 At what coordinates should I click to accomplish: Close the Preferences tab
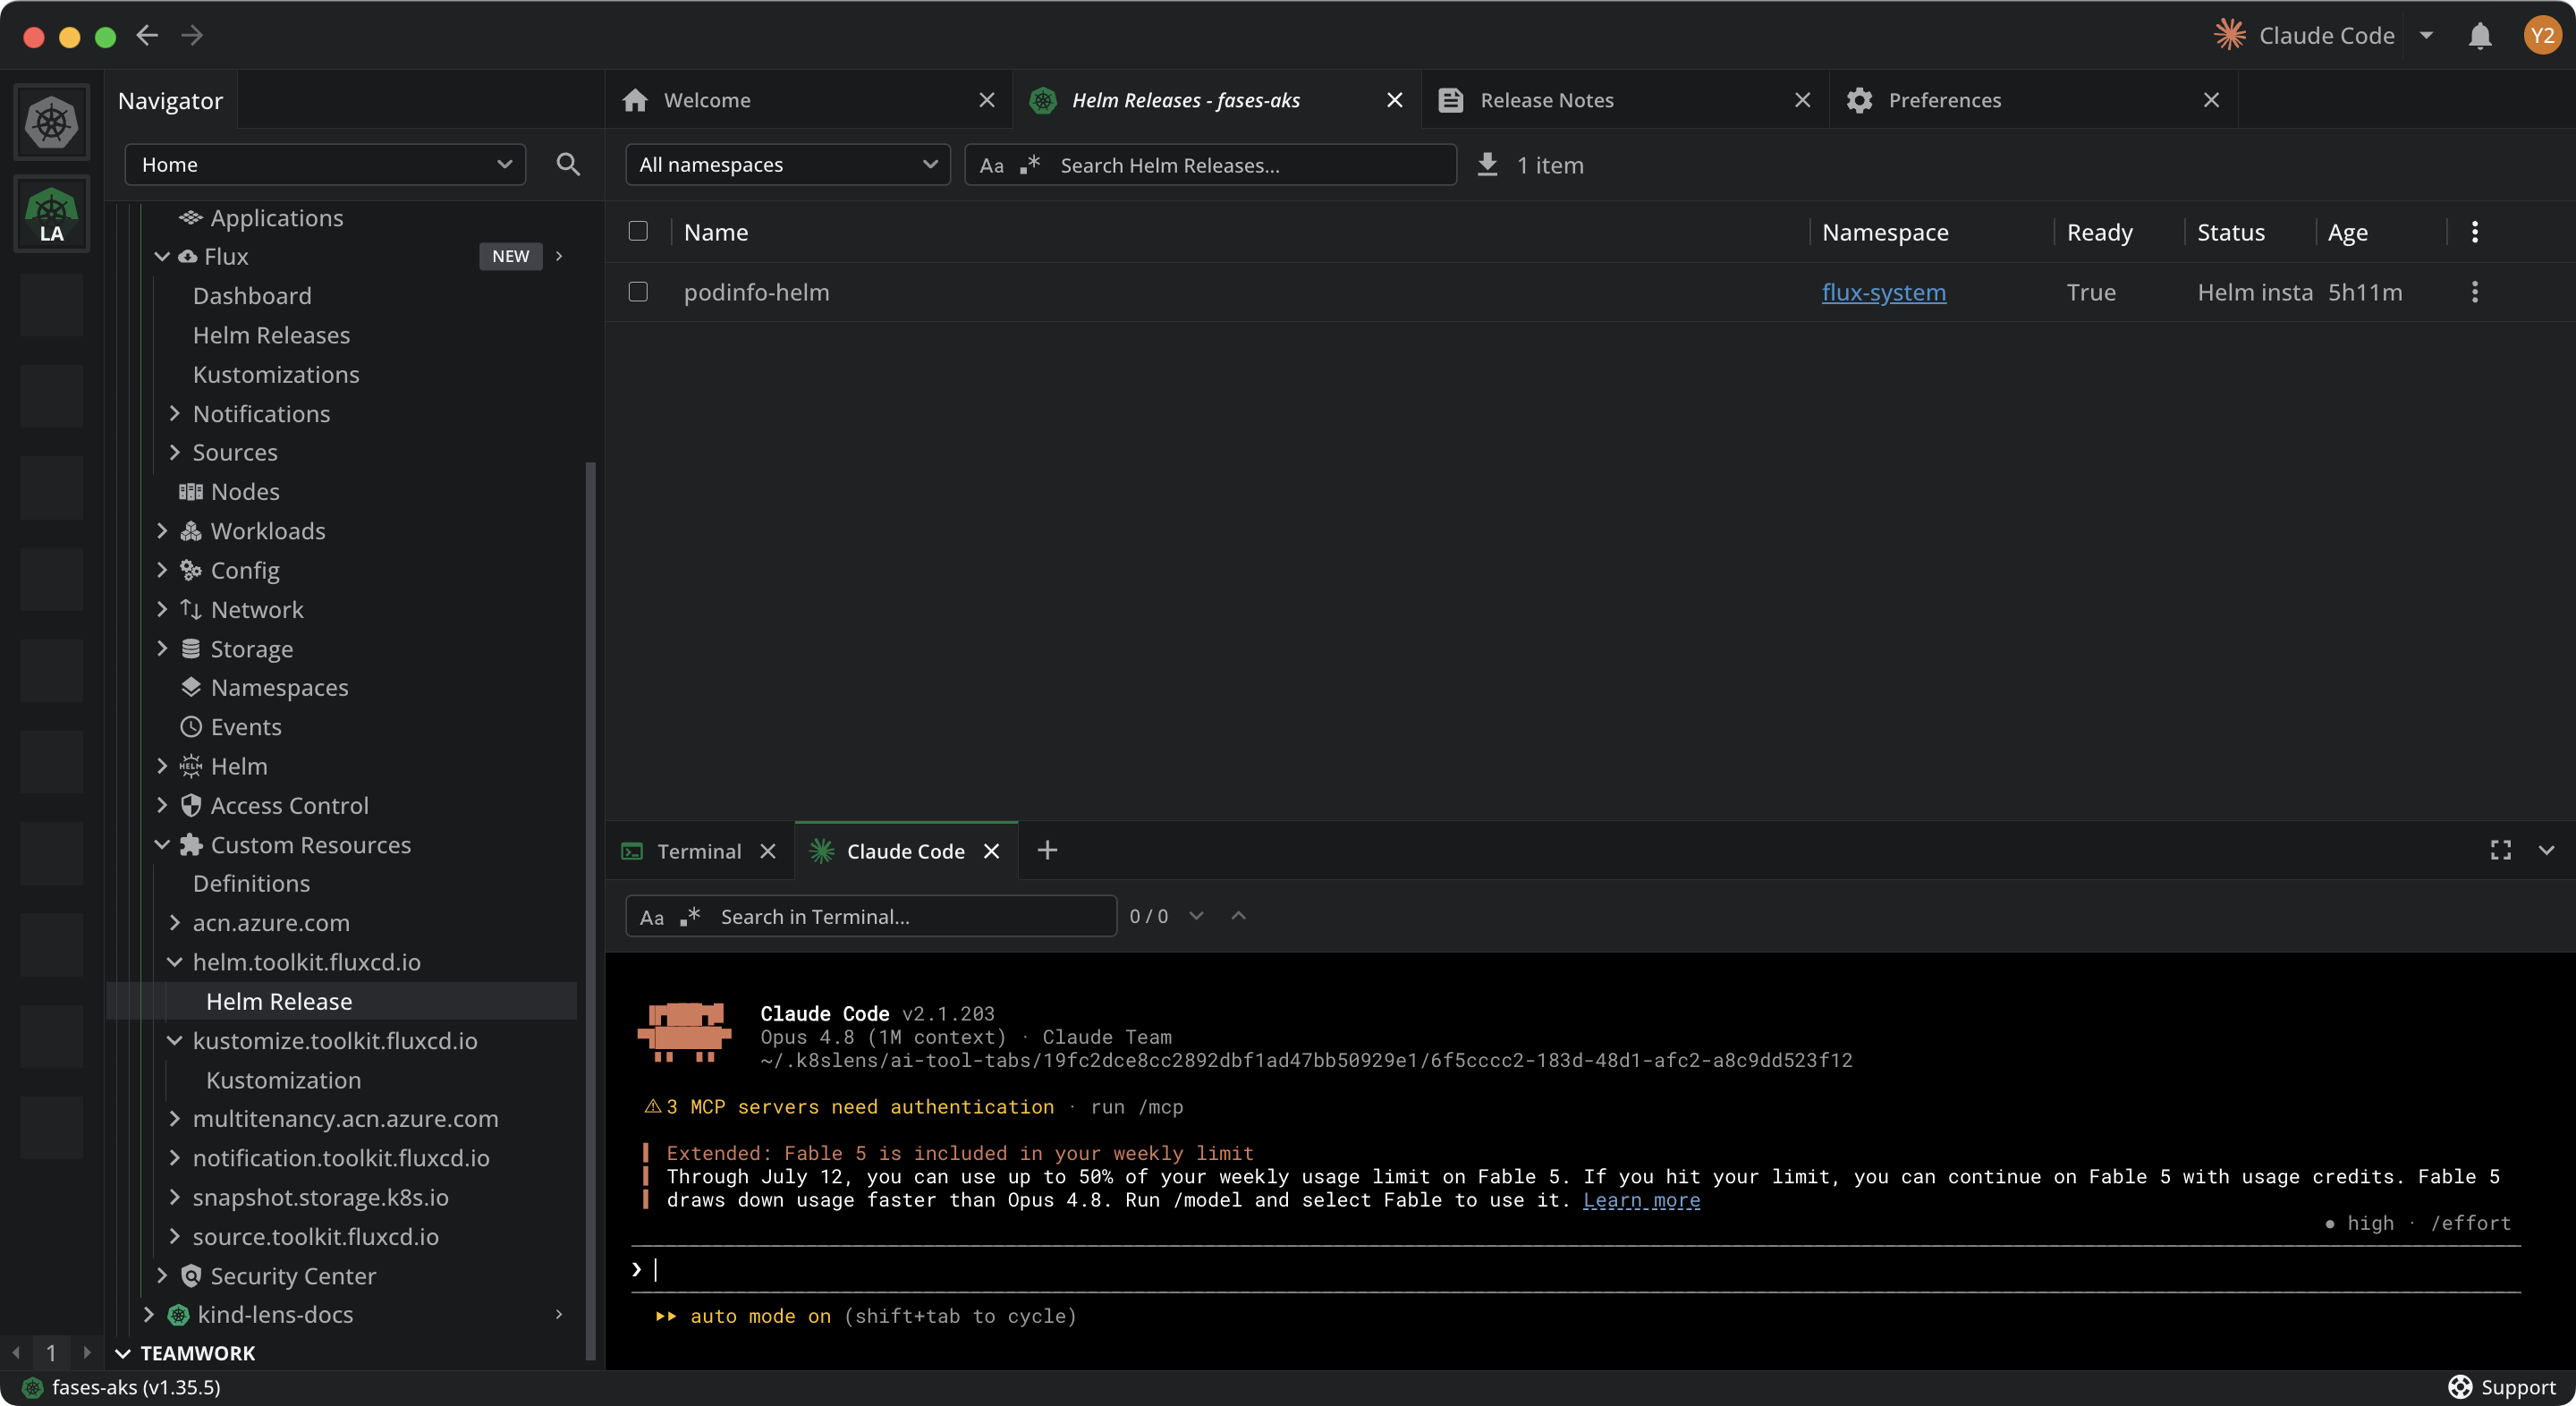click(2211, 100)
